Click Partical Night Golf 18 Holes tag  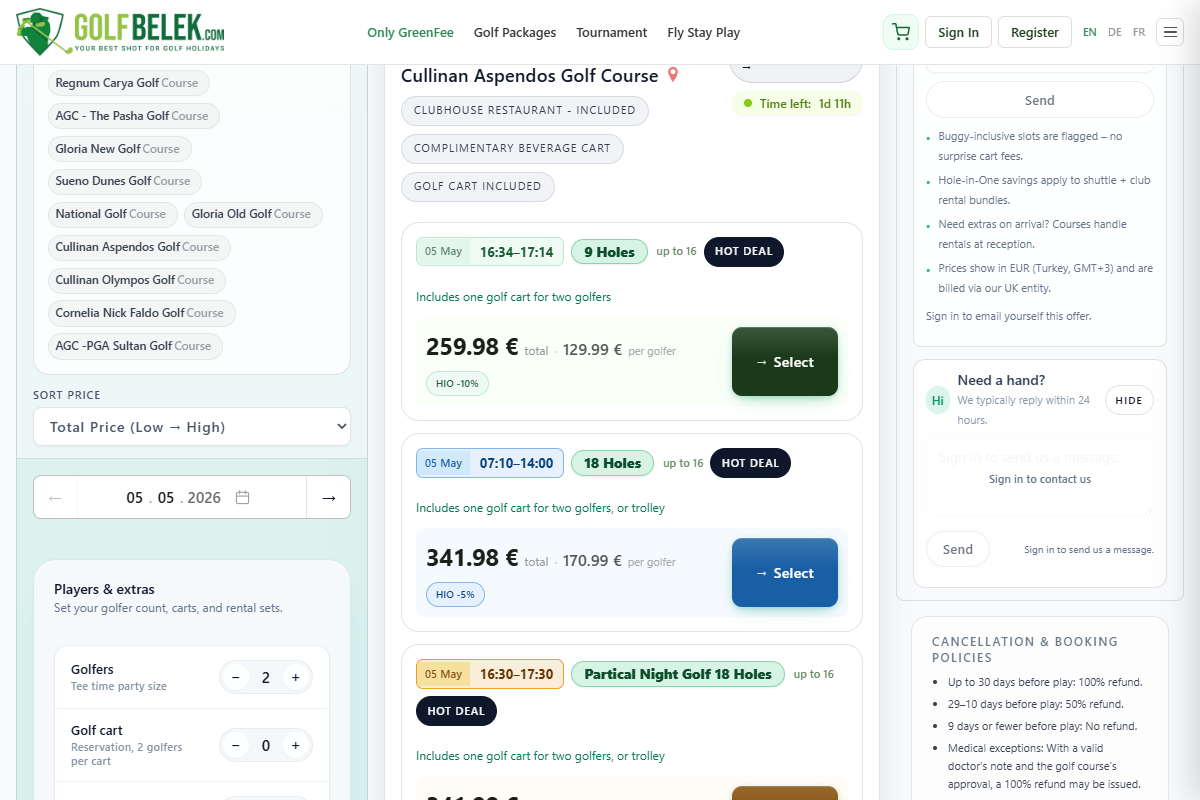point(678,674)
